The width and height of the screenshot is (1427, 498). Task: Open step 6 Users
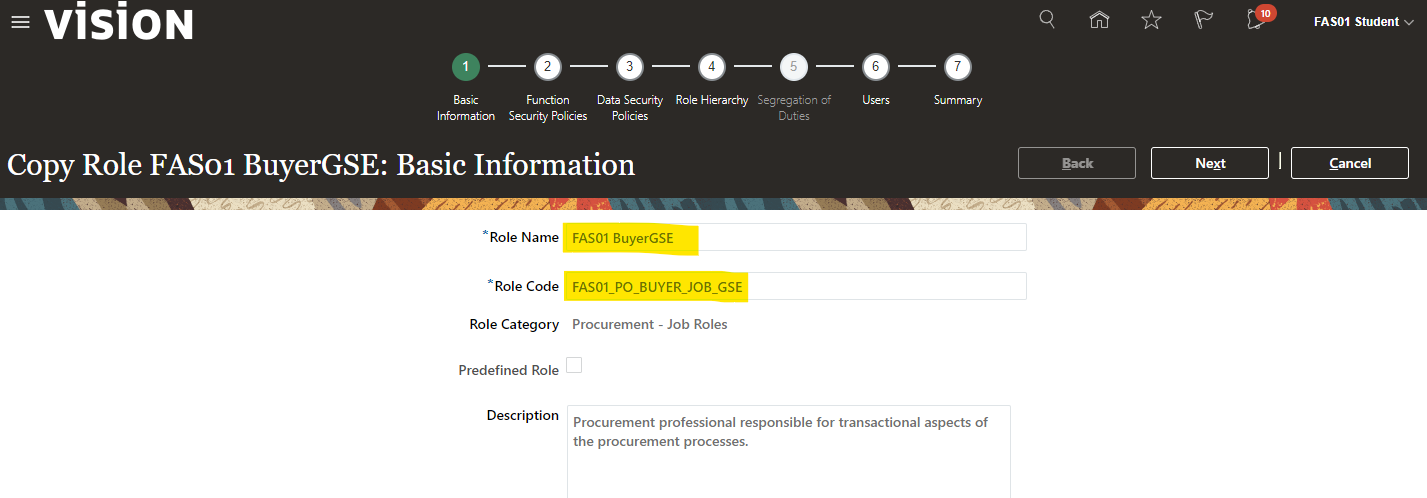point(875,67)
